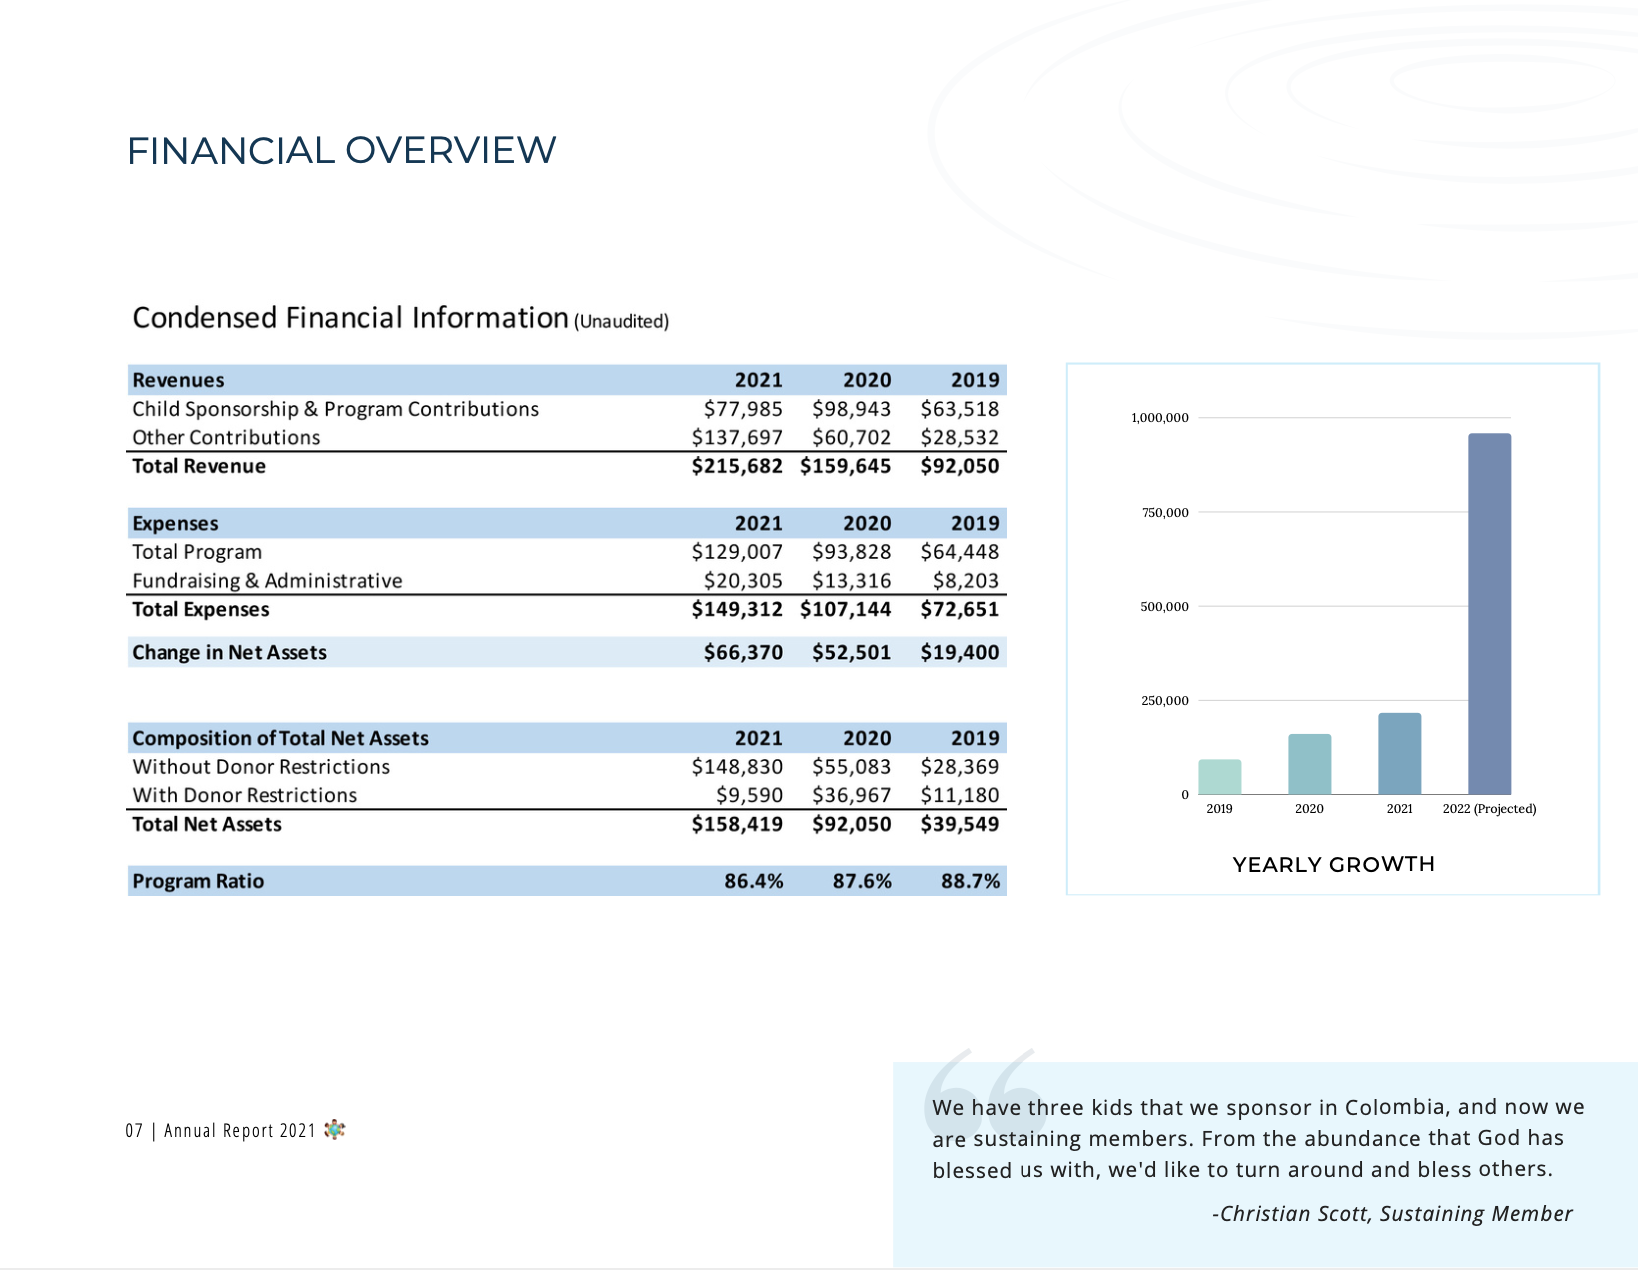
Task: Select the Without Donor Restrictions label
Action: pos(261,767)
